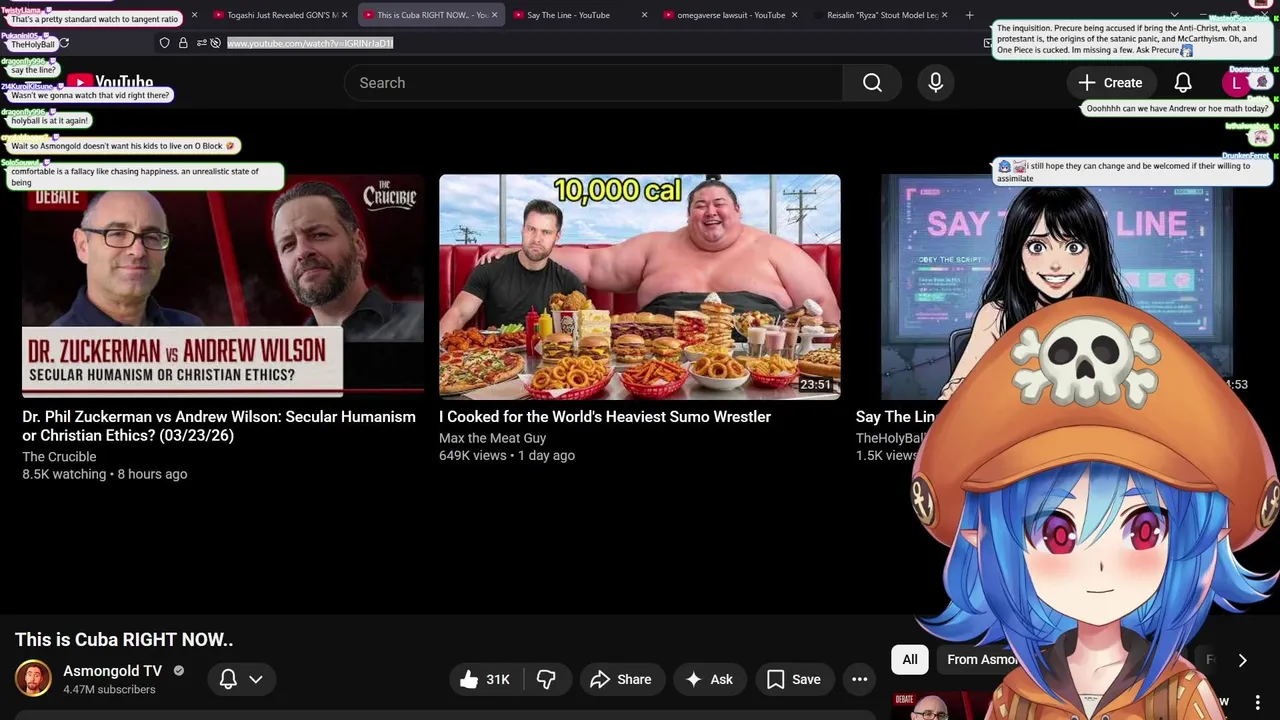
Task: Visit 'Max the Meat Guy' channel link
Action: [x=492, y=438]
